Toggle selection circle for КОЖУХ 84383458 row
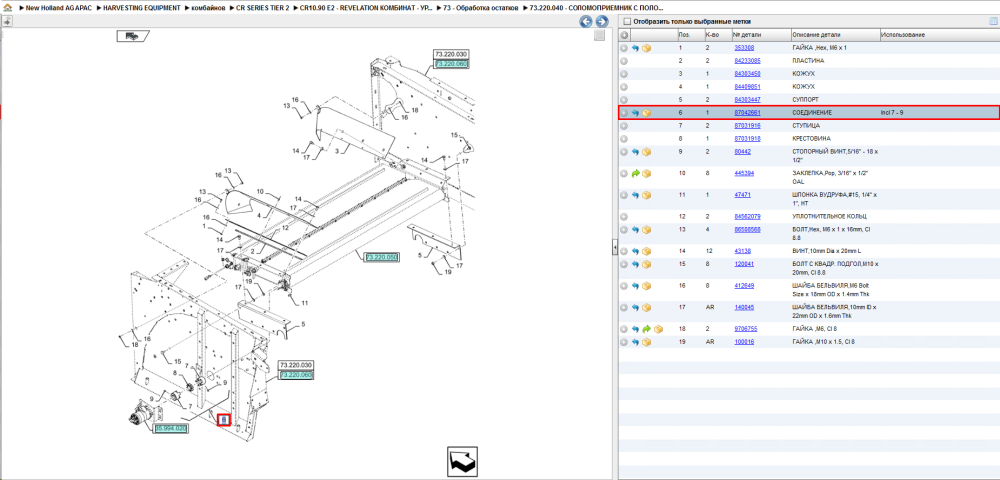Image resolution: width=1000 pixels, height=480 pixels. tap(624, 74)
